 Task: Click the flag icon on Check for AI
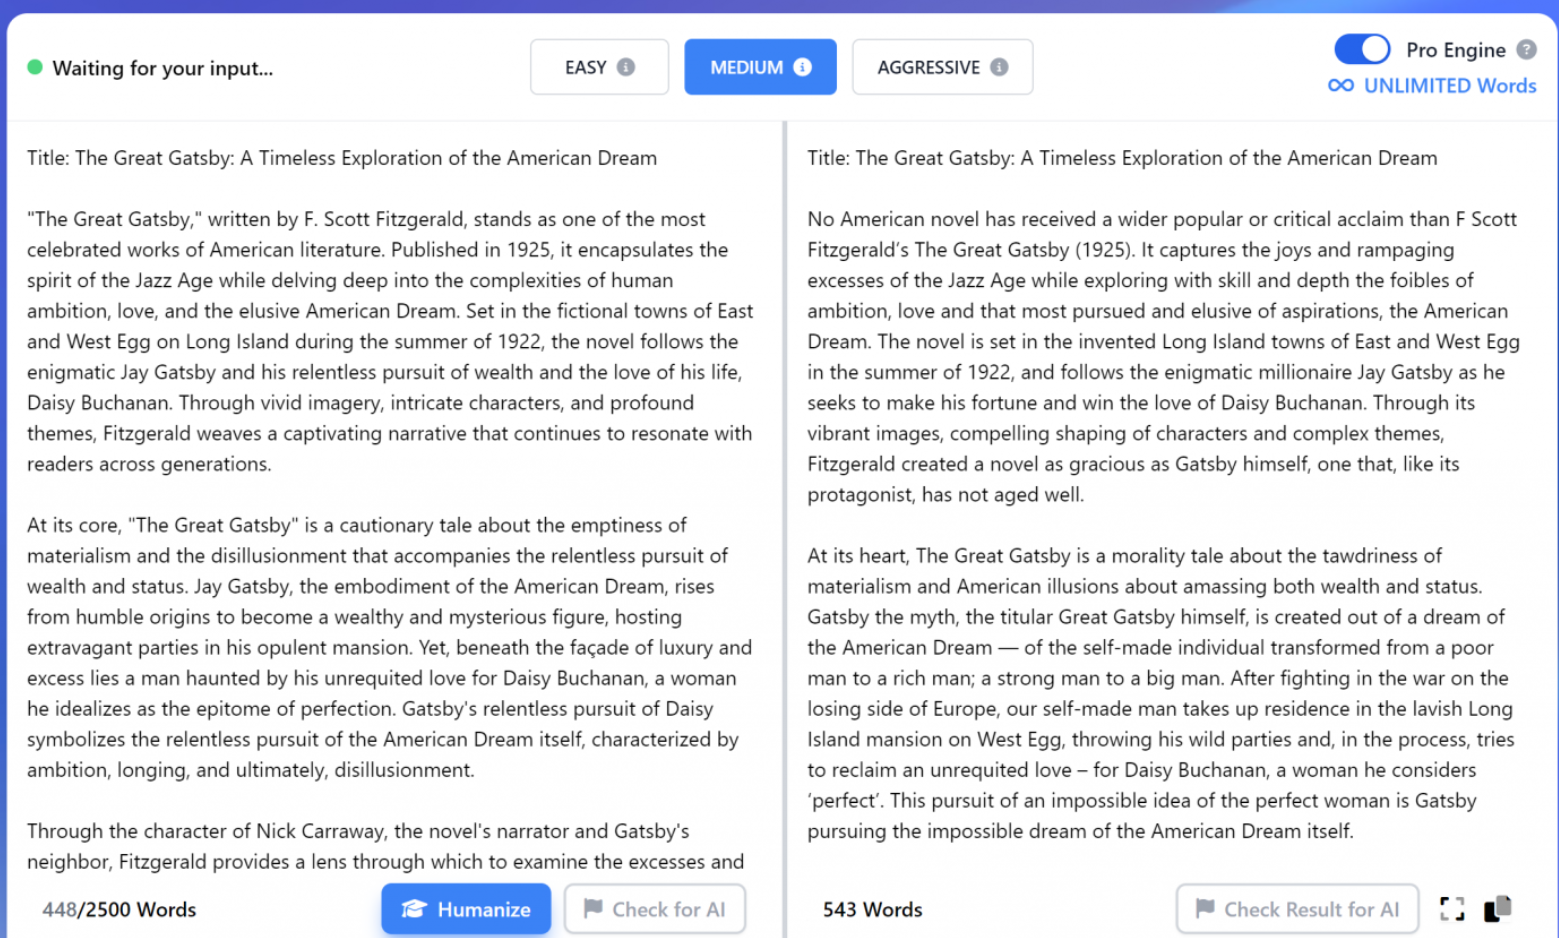[x=594, y=909]
